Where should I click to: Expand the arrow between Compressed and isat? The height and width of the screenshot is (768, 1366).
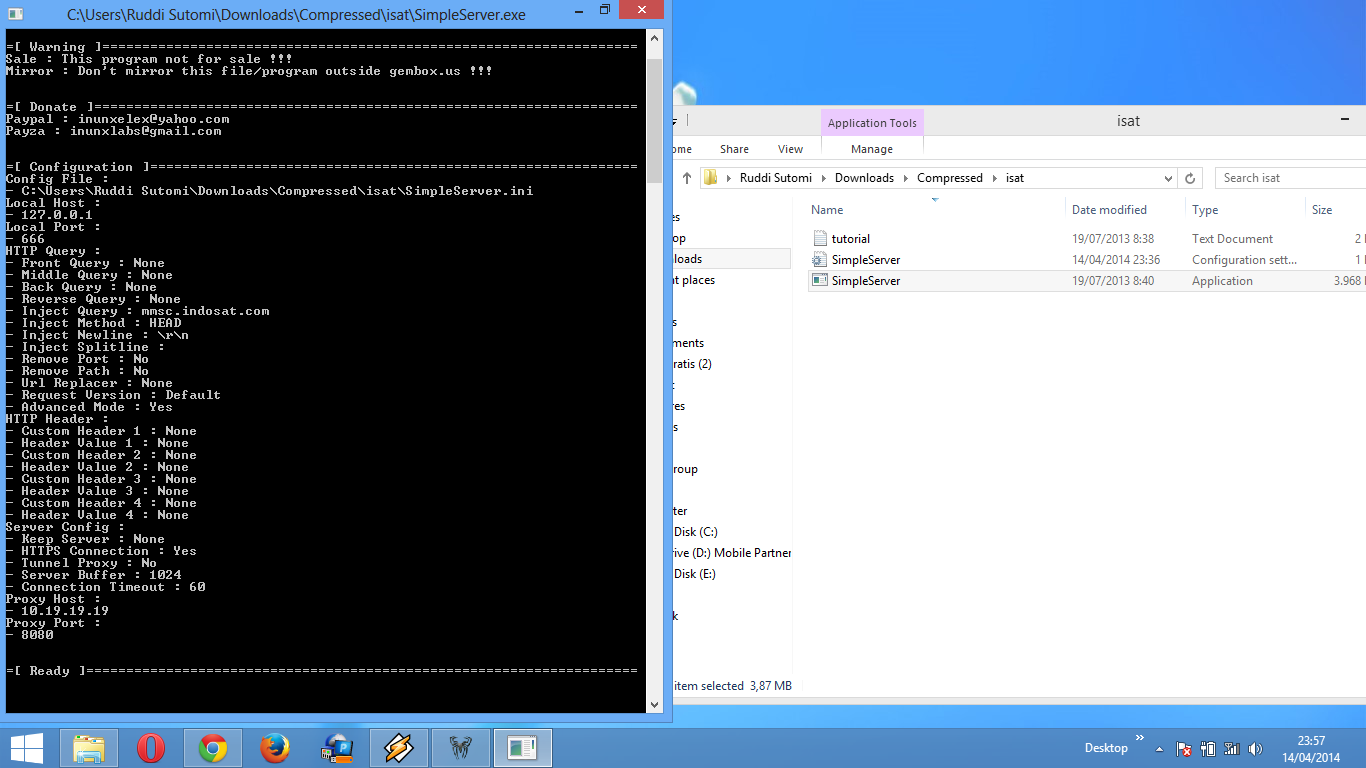tap(994, 178)
